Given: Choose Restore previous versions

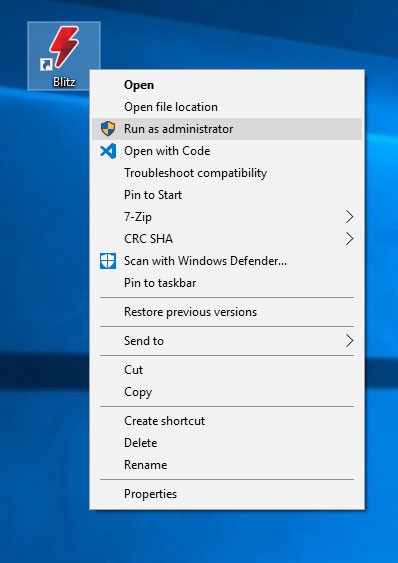Looking at the screenshot, I should (x=227, y=312).
